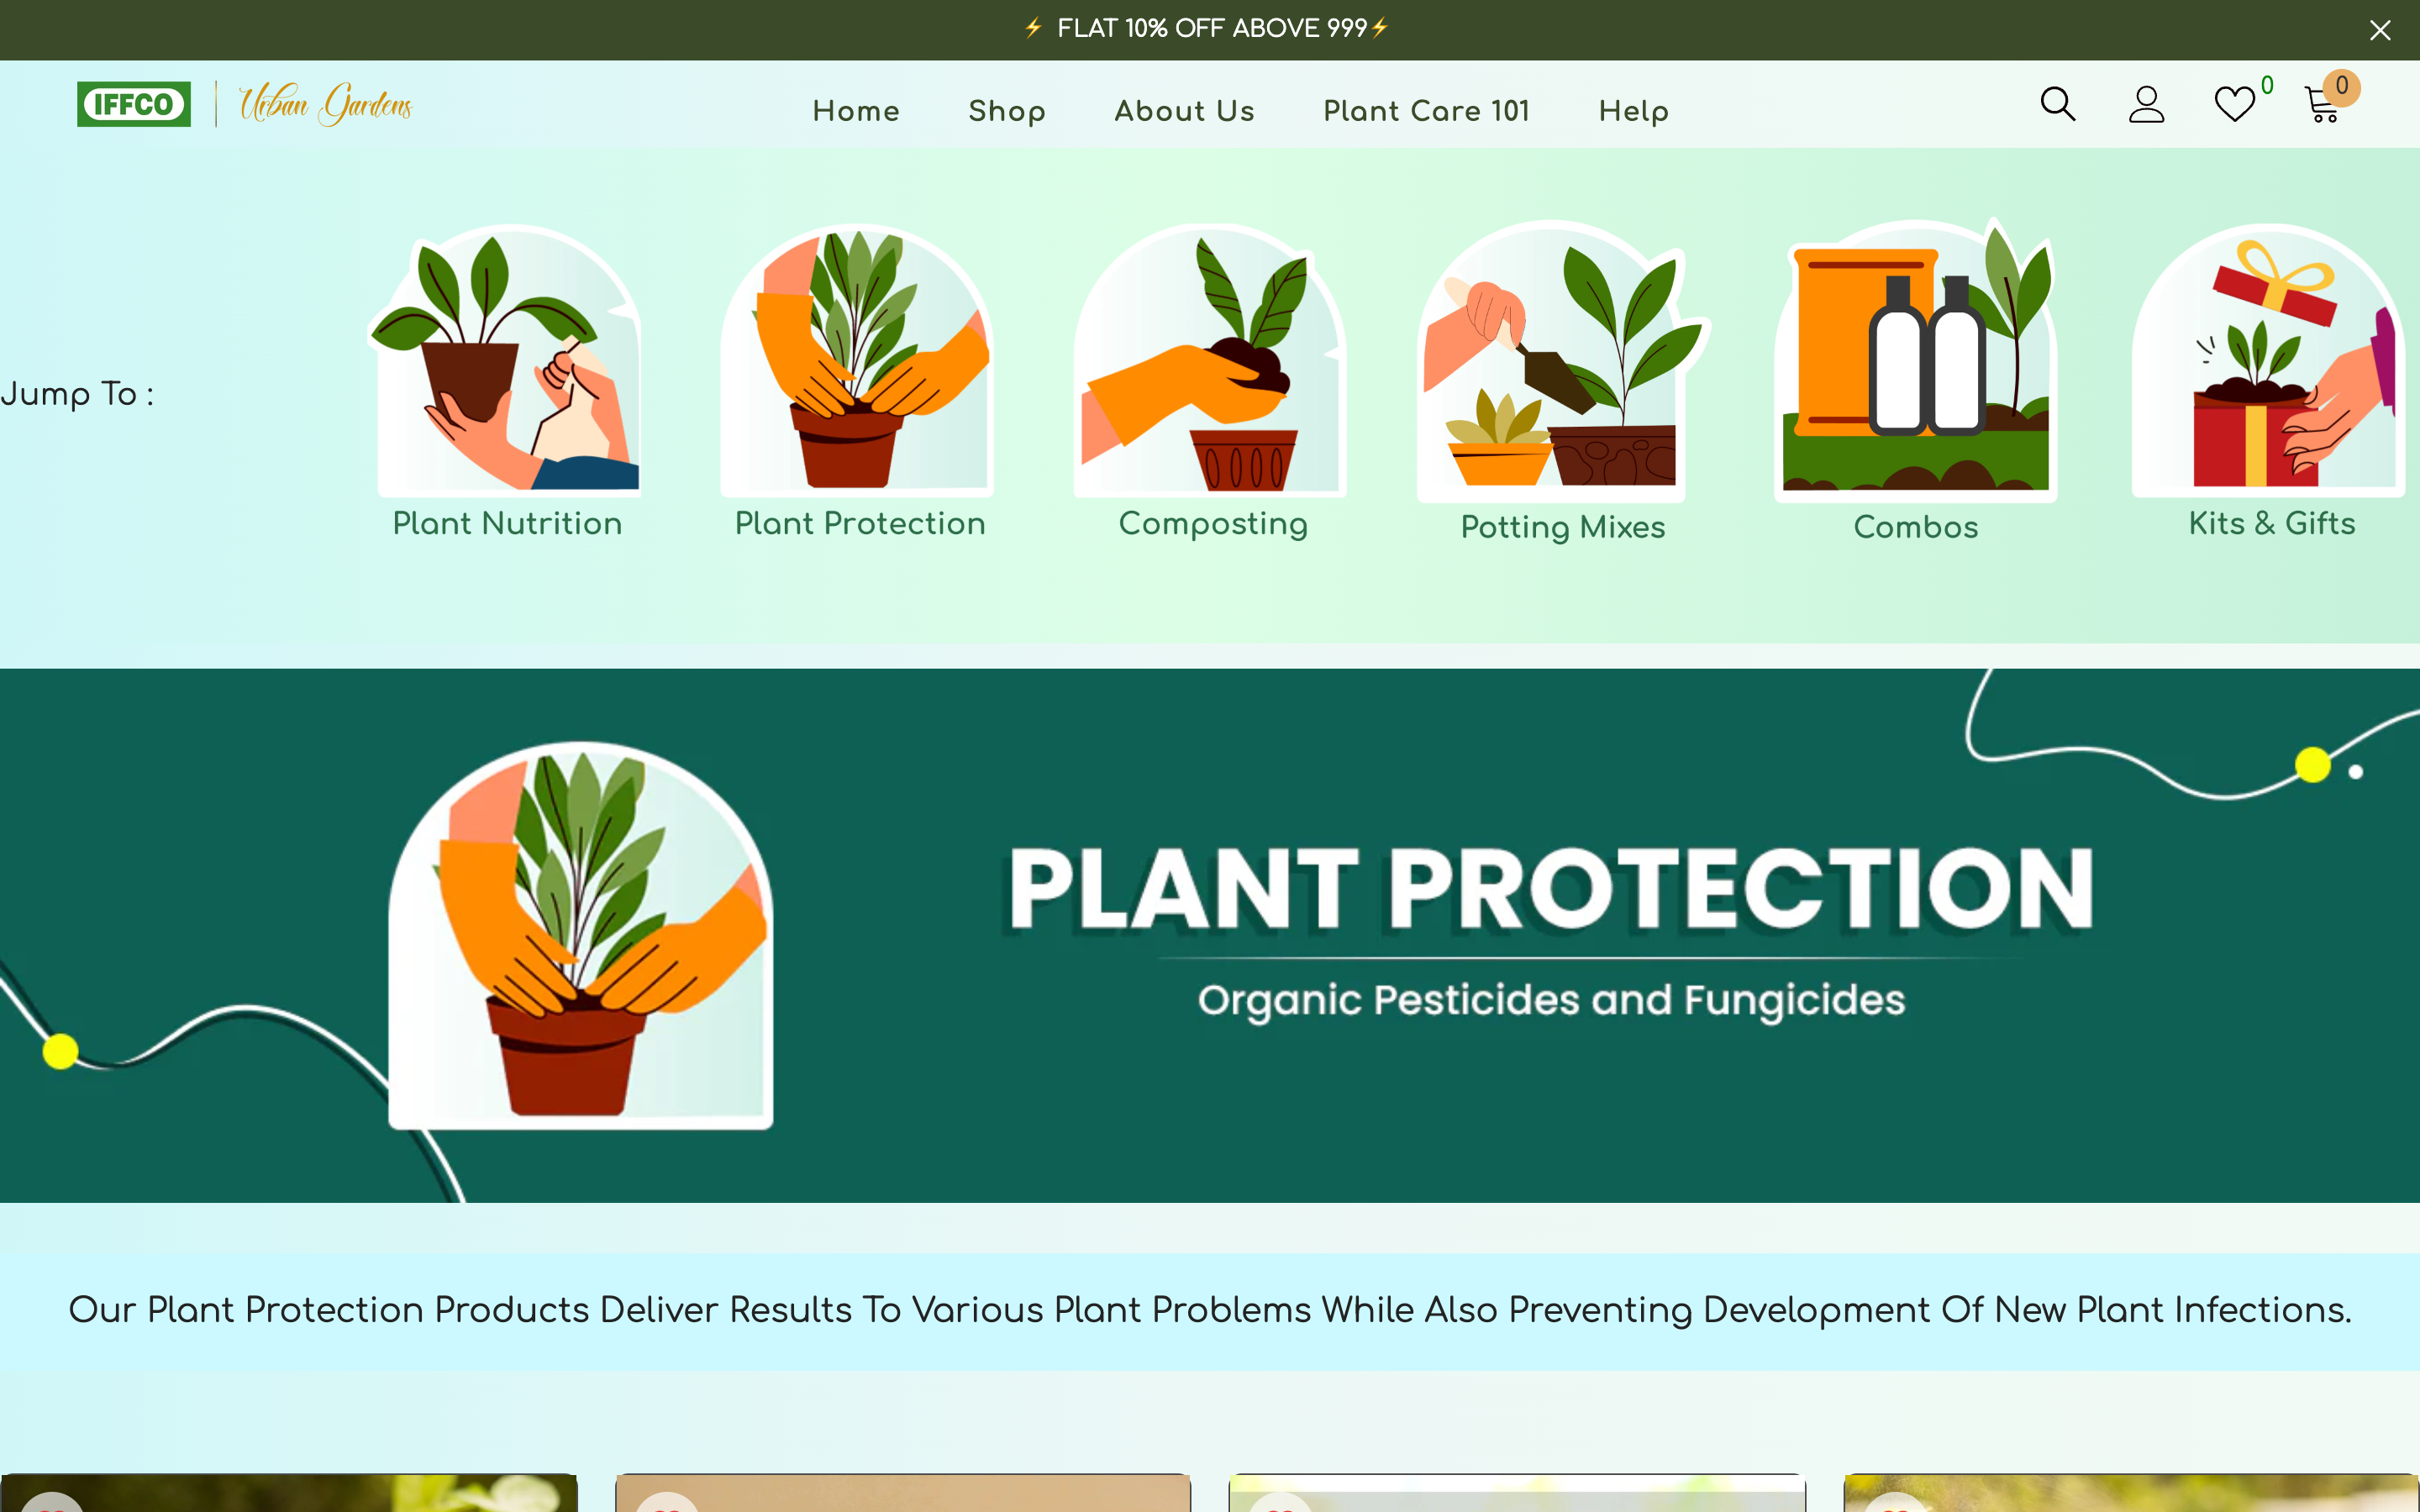View wishlist via the heart icon
Screen dimensions: 2420x1512
(x=2233, y=104)
